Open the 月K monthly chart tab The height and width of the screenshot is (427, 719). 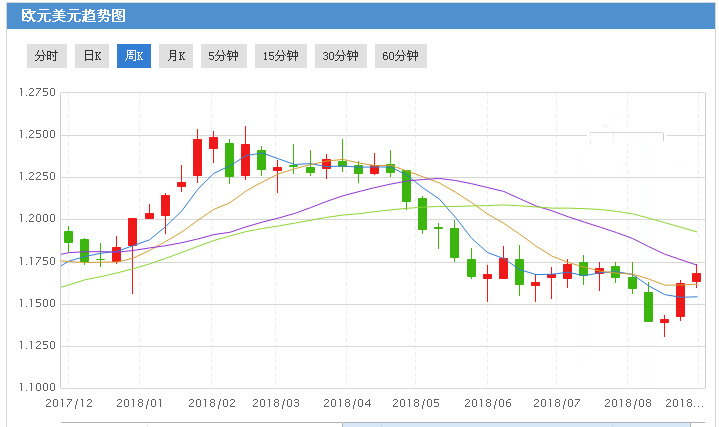pyautogui.click(x=176, y=56)
